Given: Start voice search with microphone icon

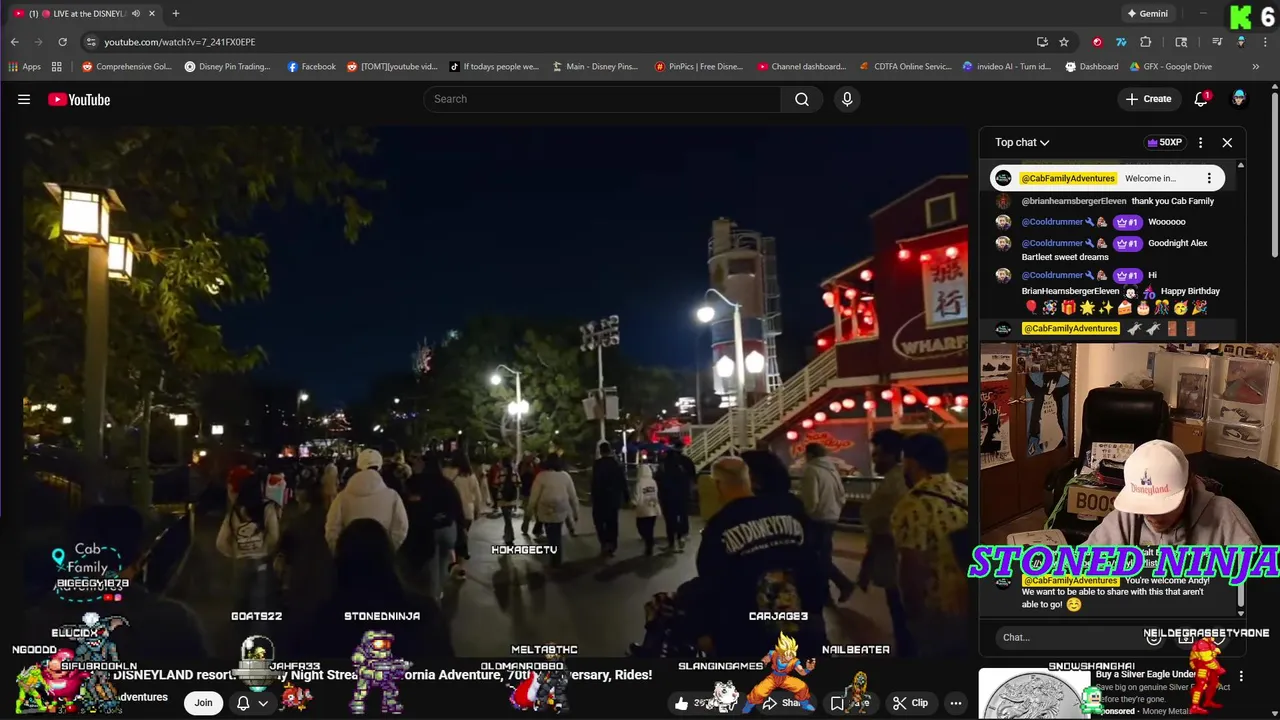Looking at the screenshot, I should pyautogui.click(x=847, y=99).
